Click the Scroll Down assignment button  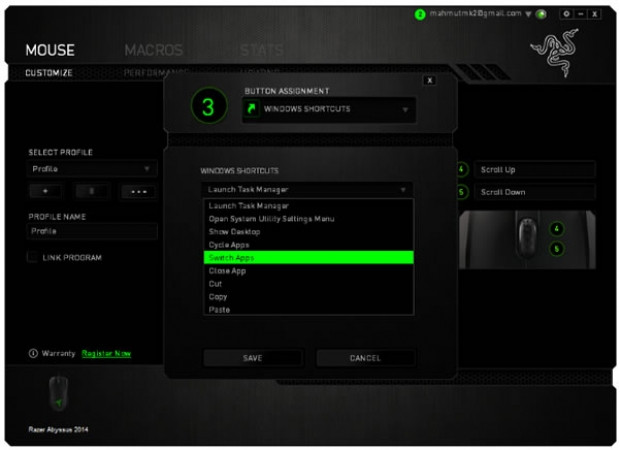(535, 192)
